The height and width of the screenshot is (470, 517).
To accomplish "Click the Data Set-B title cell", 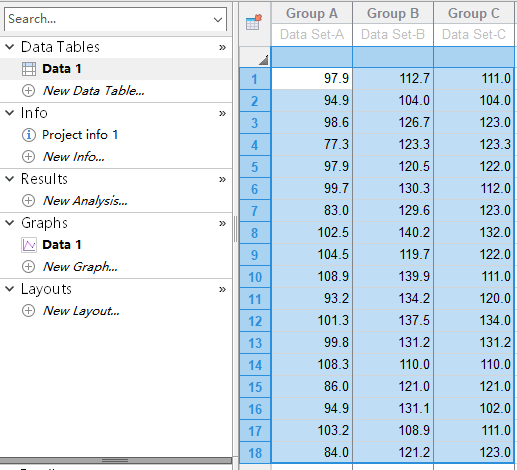I will point(393,34).
